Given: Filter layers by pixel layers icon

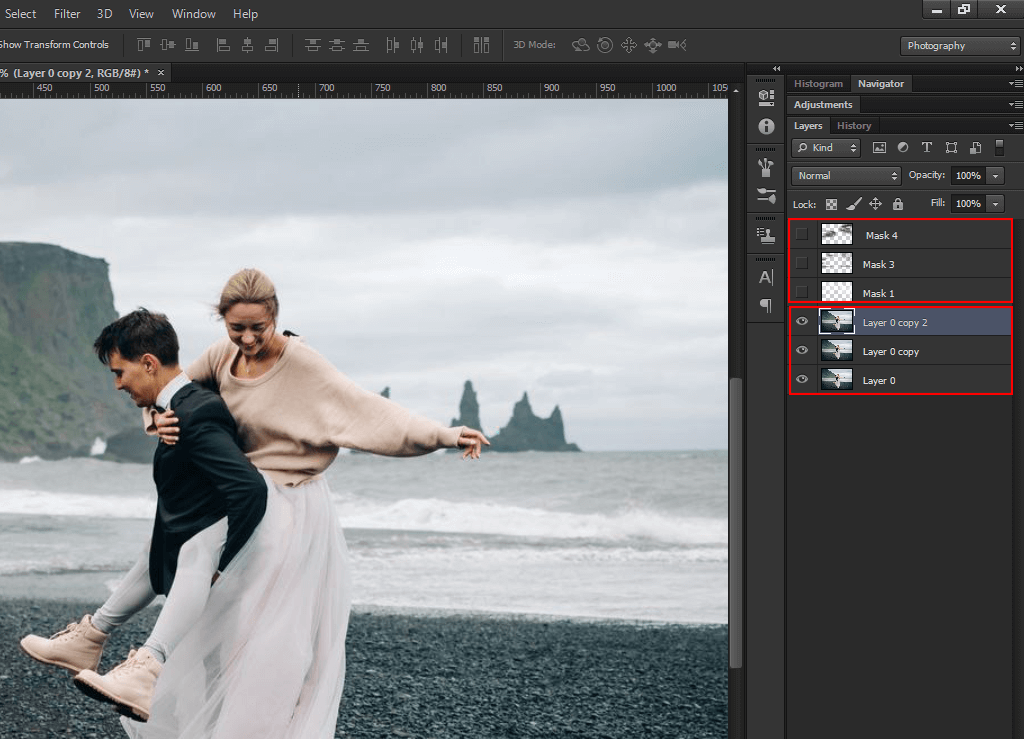Looking at the screenshot, I should (x=880, y=148).
